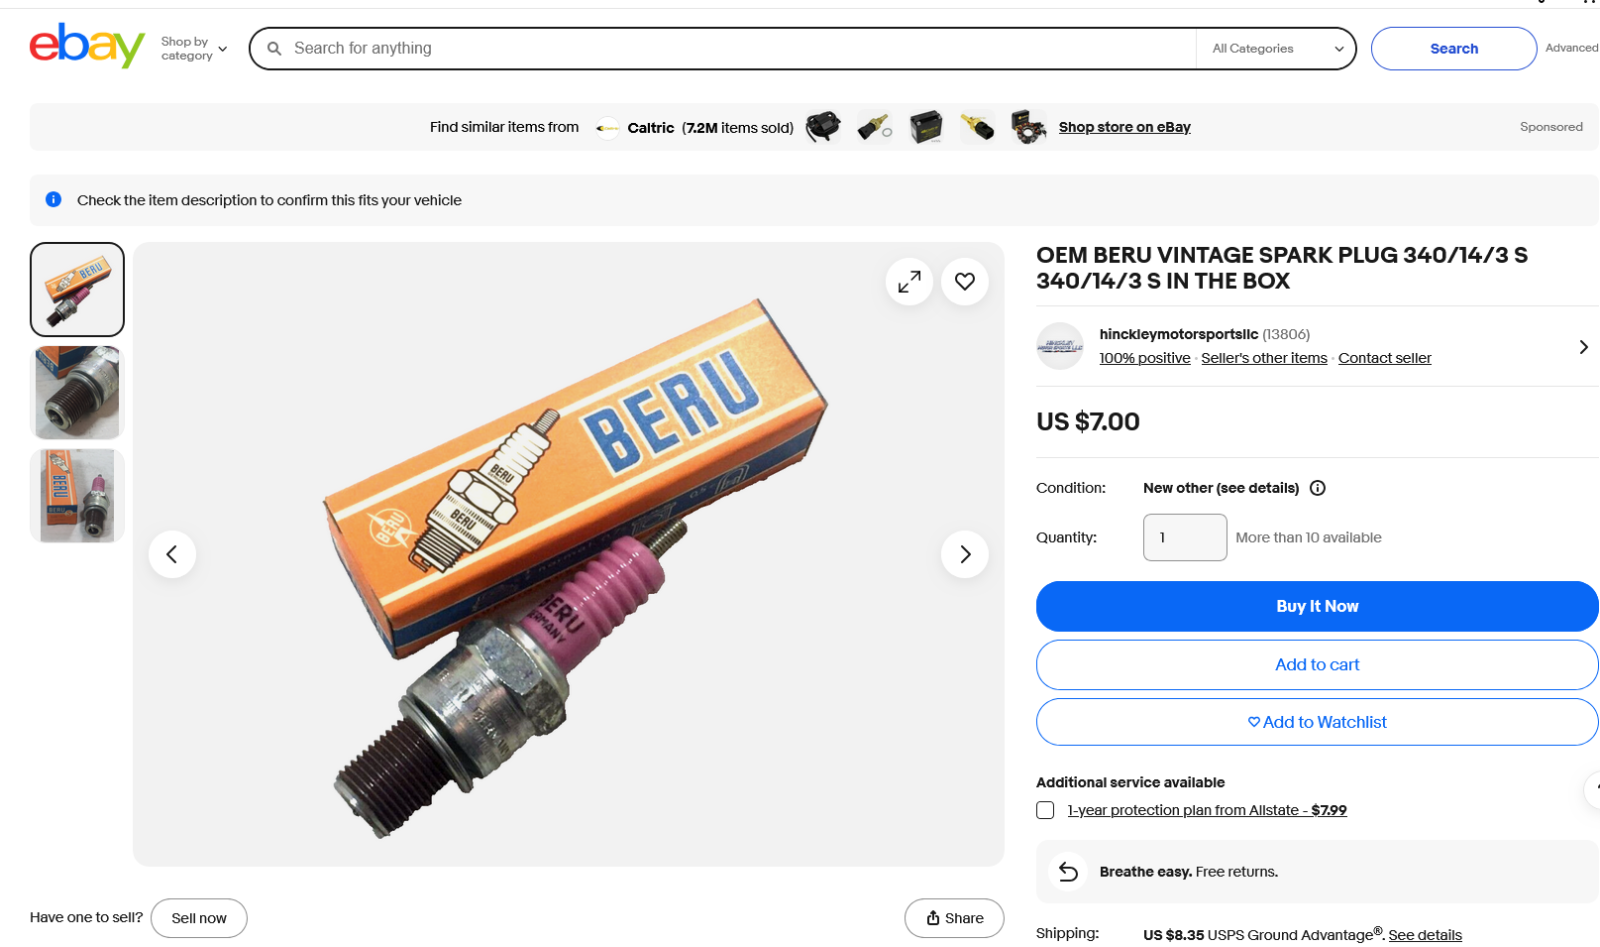
Task: Click the Share button
Action: tap(954, 918)
